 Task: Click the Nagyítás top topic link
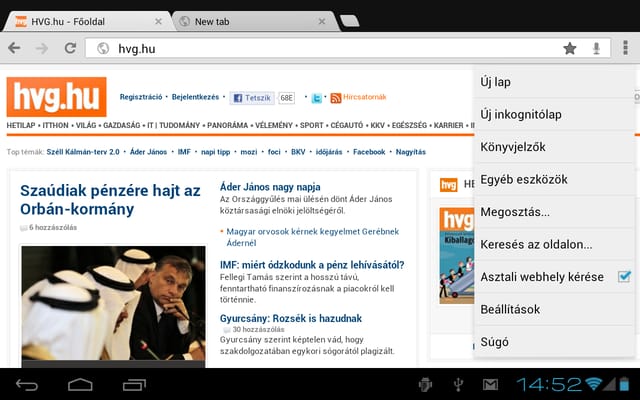click(411, 152)
